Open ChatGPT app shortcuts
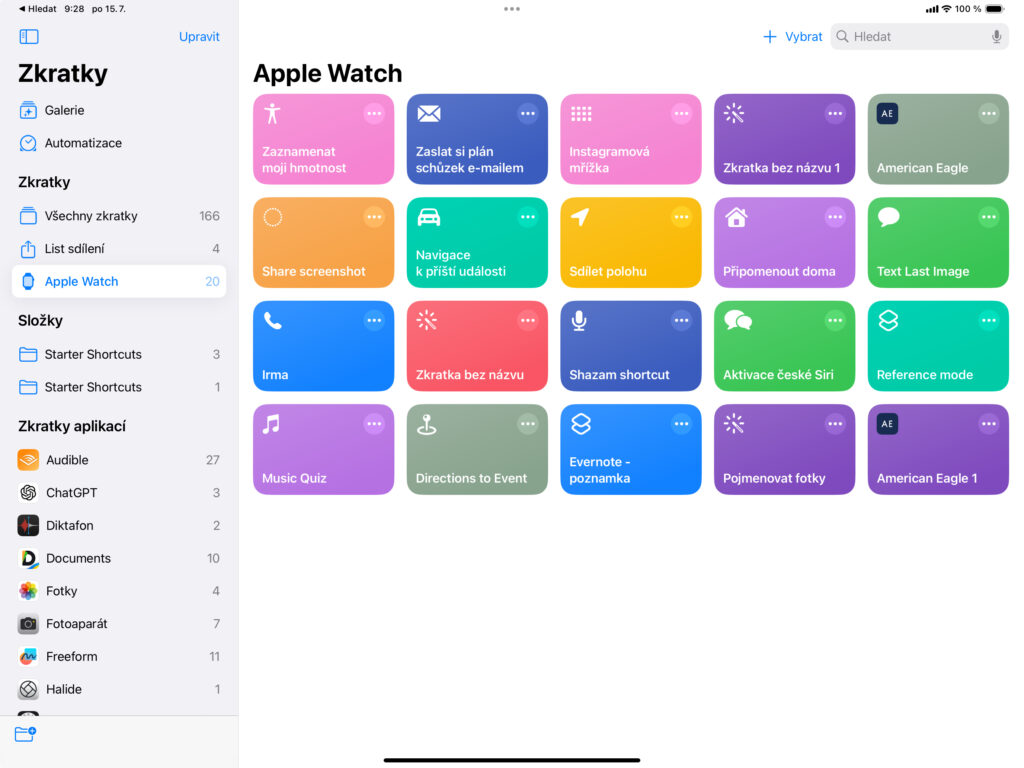 pos(70,493)
